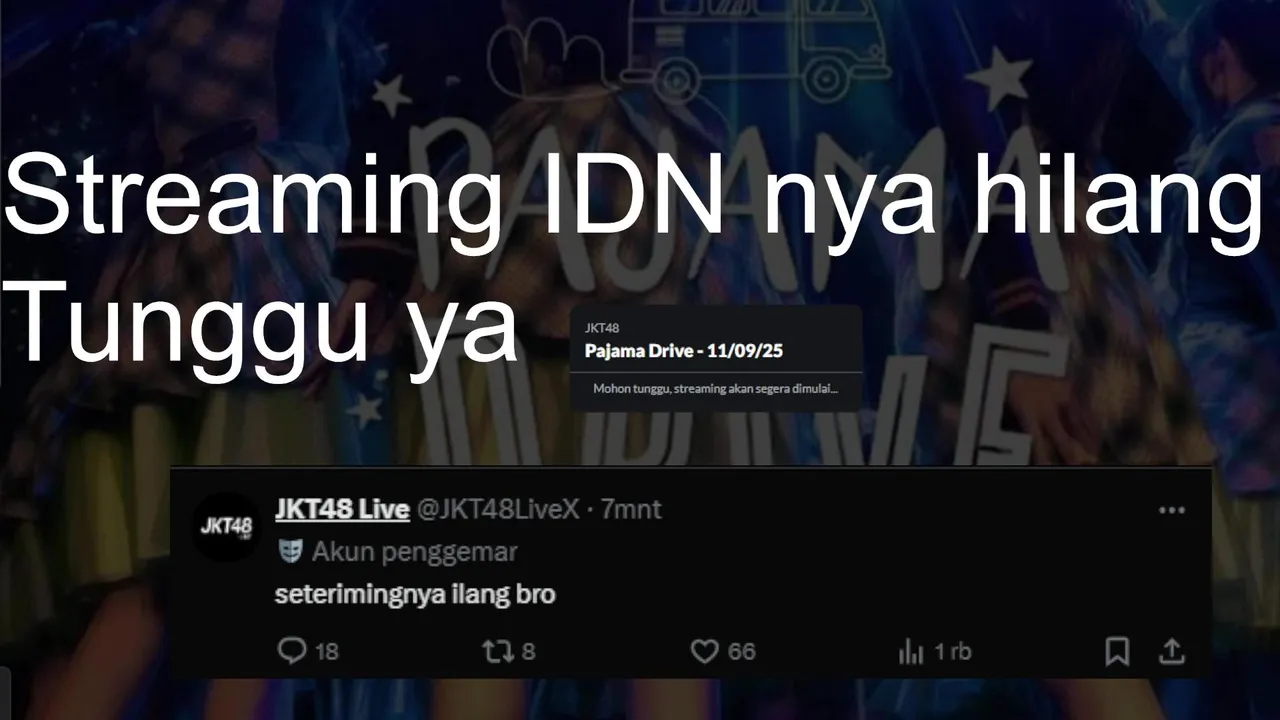Retweet the post via retweet arrows icon

pos(497,652)
